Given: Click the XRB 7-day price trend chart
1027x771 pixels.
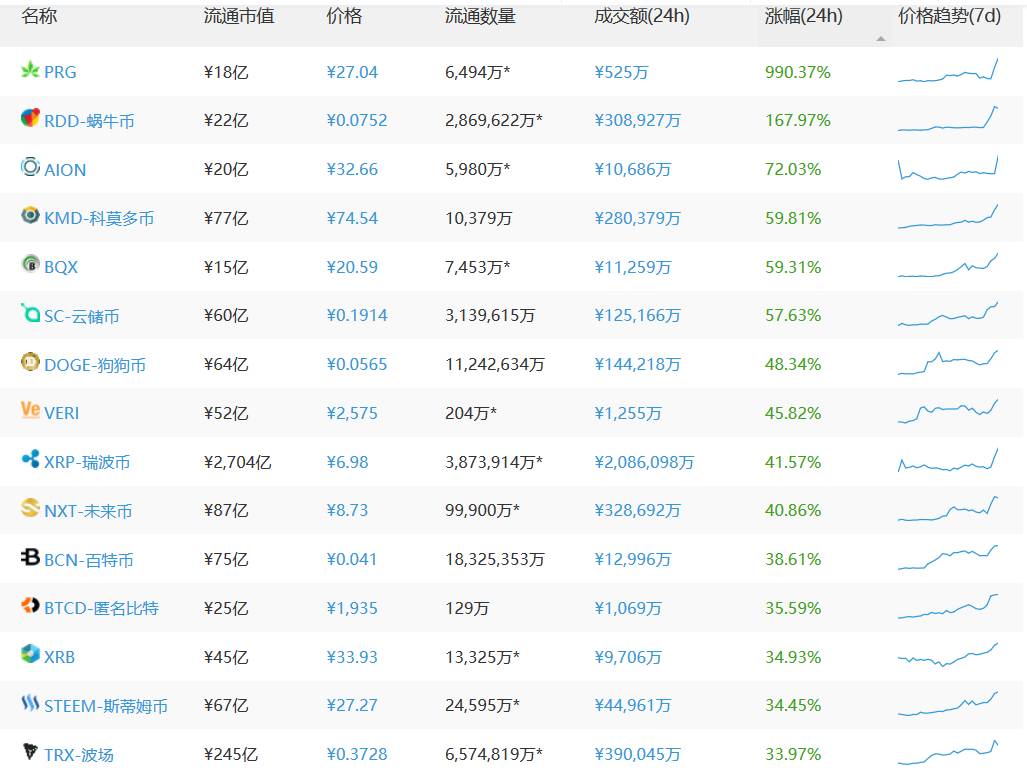Looking at the screenshot, I should (x=948, y=655).
